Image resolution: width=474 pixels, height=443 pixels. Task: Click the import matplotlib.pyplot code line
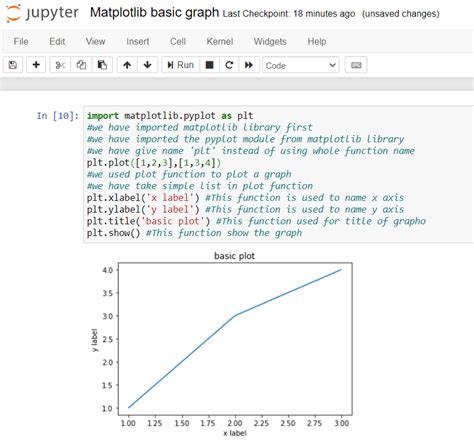[x=170, y=116]
